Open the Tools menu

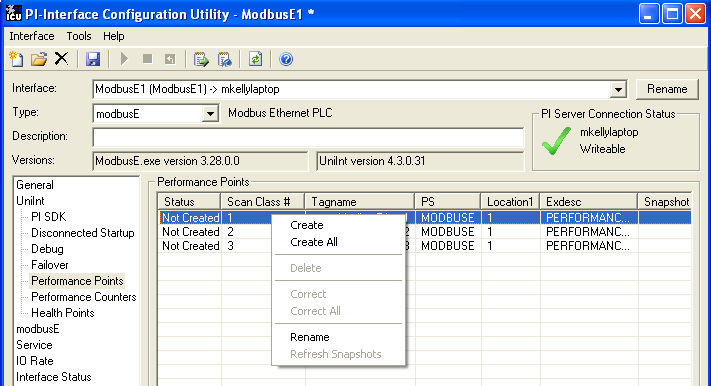pyautogui.click(x=79, y=36)
